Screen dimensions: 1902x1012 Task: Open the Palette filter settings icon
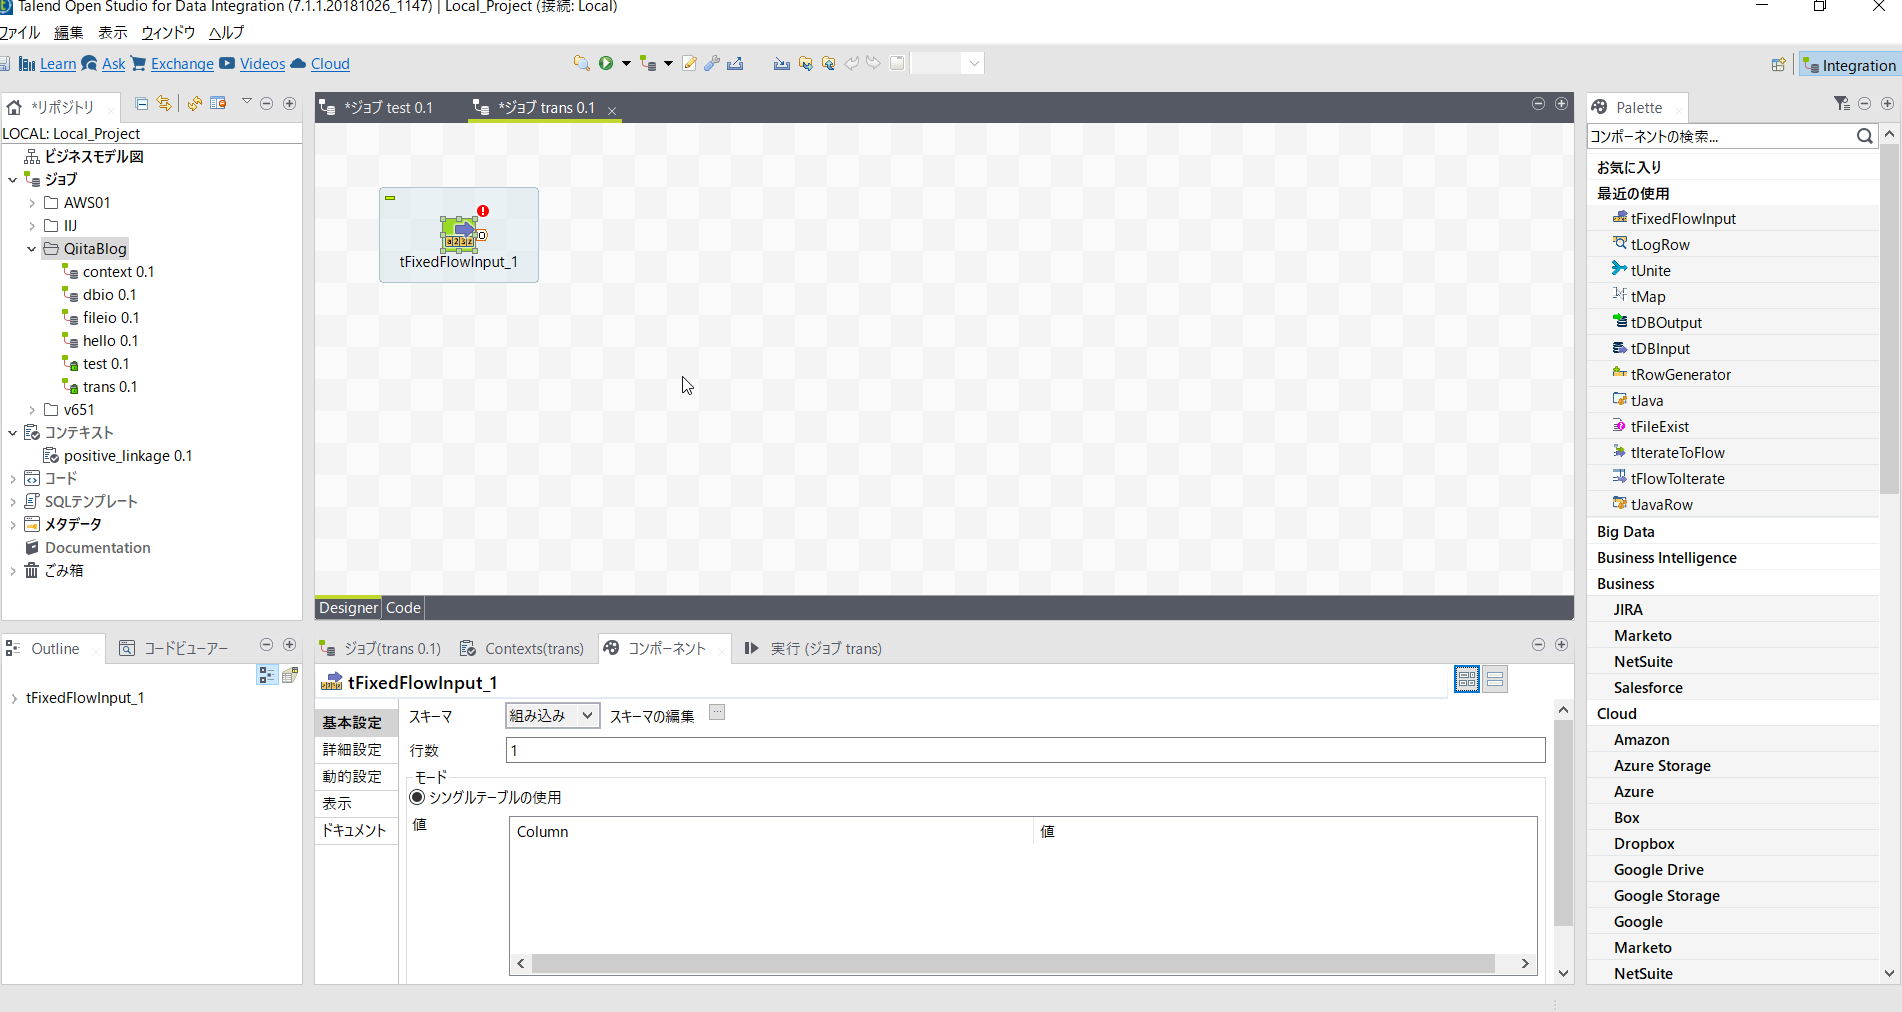point(1841,103)
